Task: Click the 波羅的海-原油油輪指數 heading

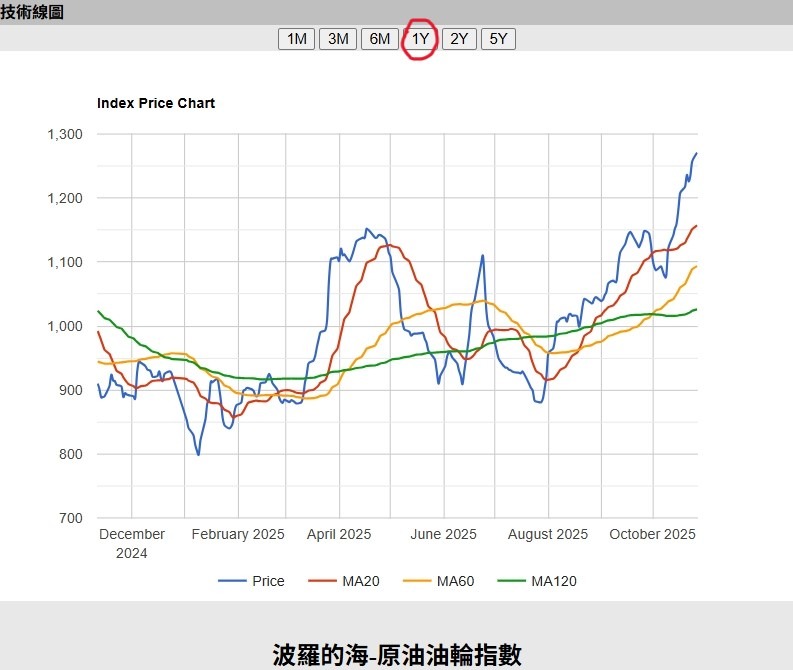Action: coord(397,655)
